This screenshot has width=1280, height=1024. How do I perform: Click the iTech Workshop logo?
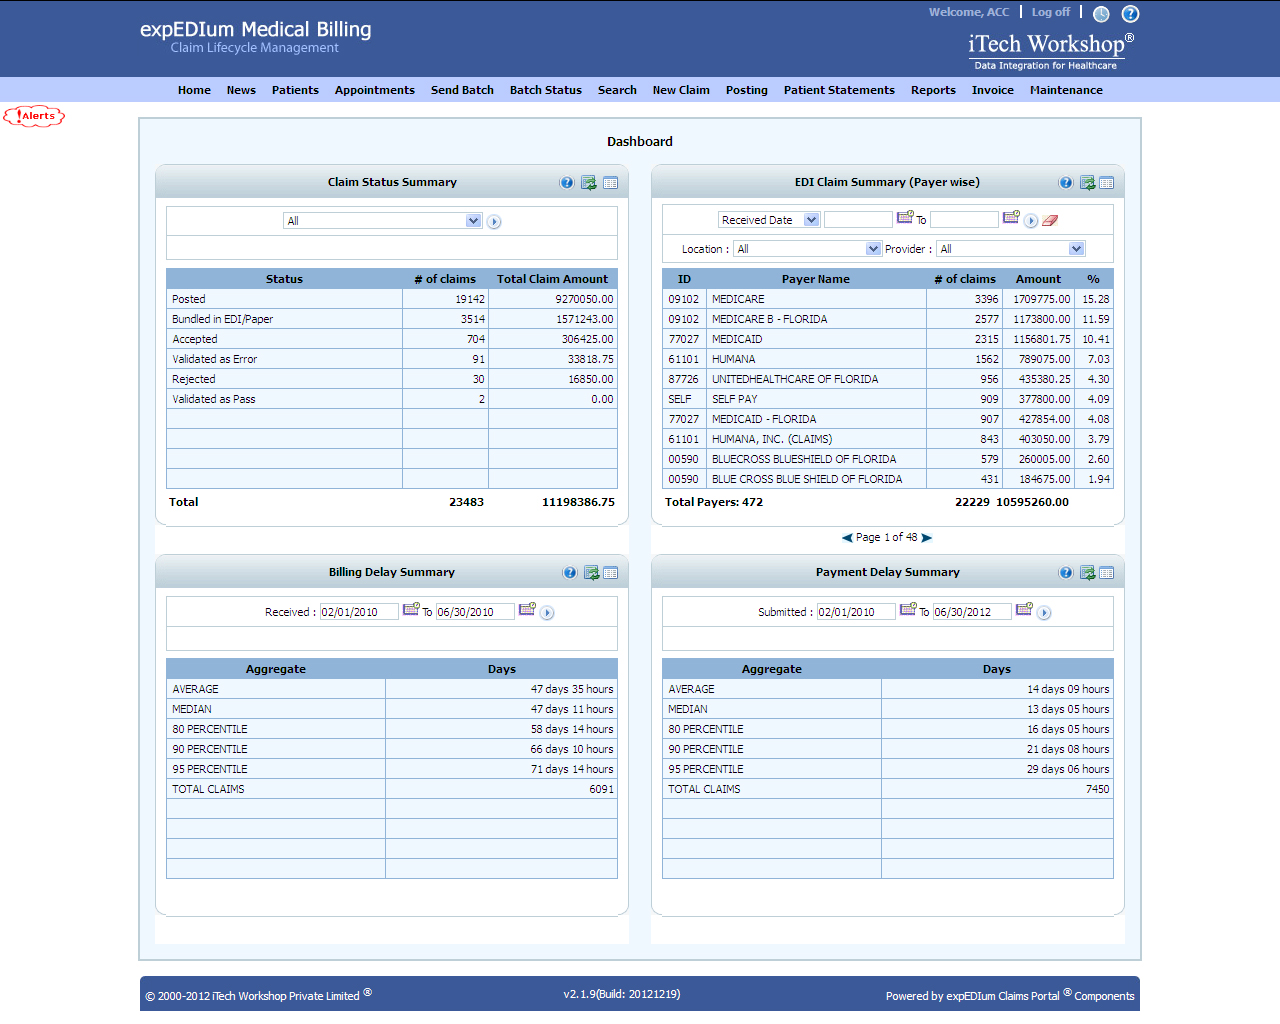click(1050, 51)
